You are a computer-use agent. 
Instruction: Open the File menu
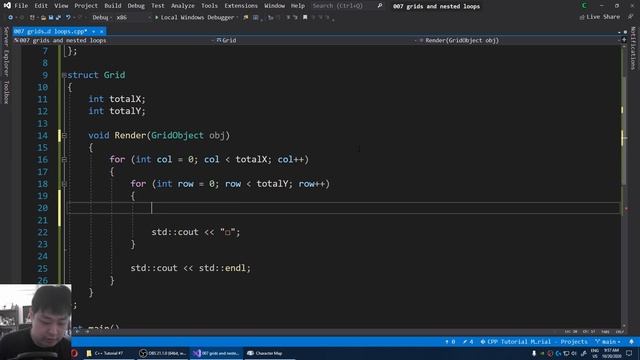click(x=21, y=6)
